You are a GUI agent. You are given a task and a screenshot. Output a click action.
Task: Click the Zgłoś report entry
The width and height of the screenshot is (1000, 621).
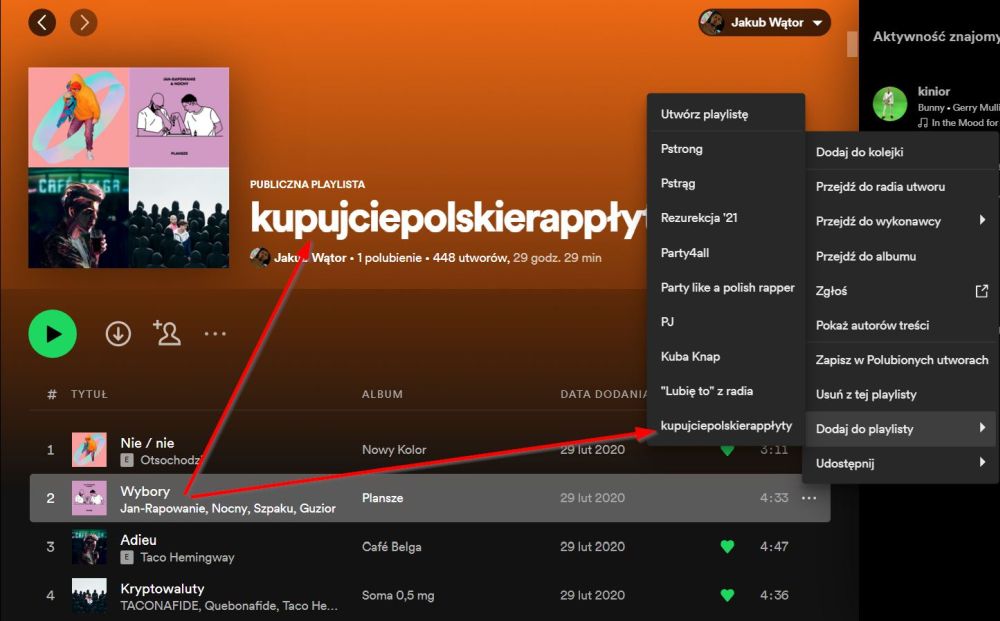[x=901, y=290]
